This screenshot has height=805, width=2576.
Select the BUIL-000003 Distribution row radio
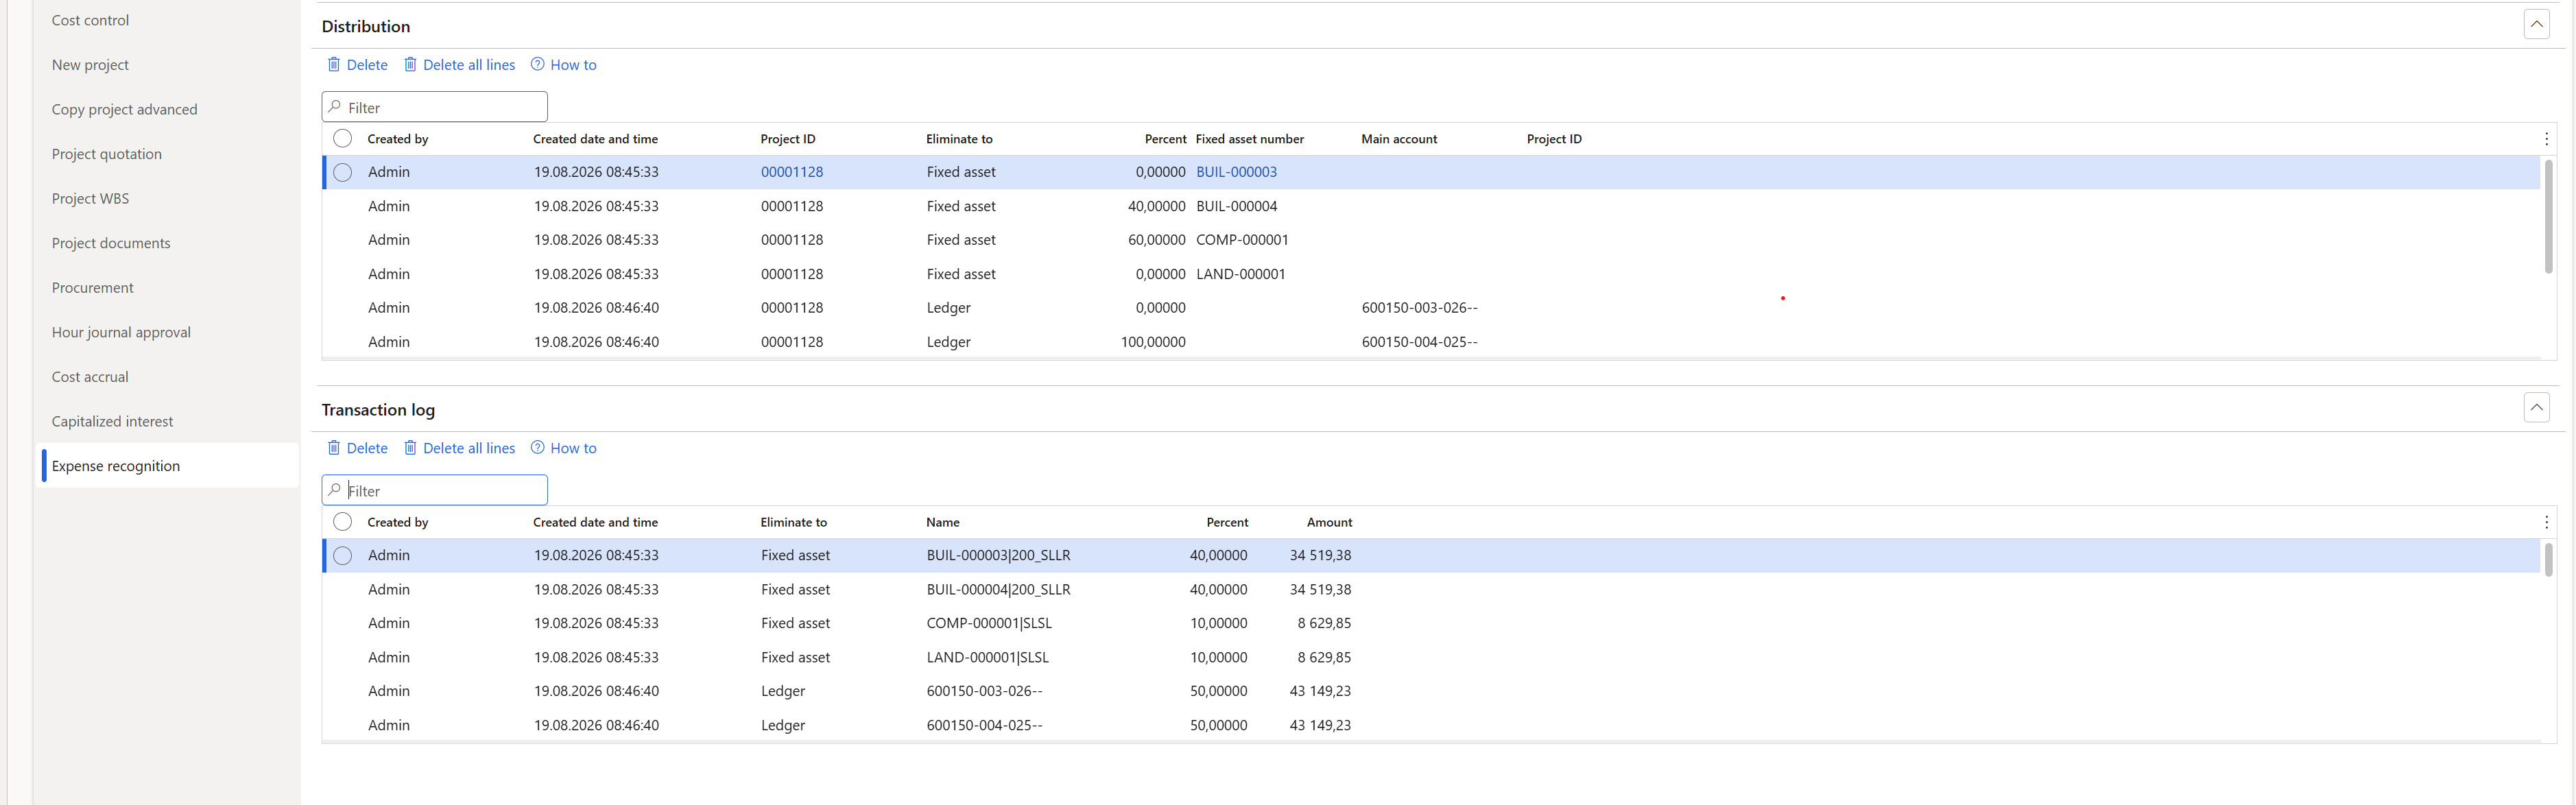343,172
